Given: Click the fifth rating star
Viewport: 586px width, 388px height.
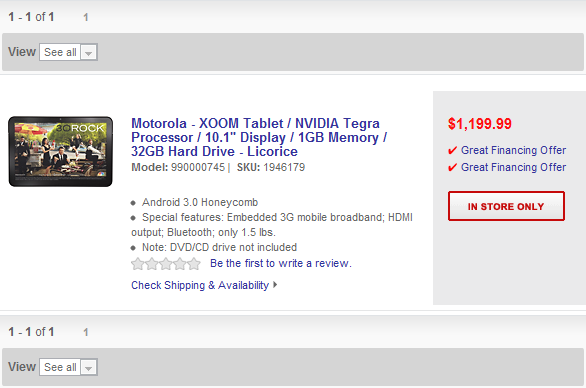Looking at the screenshot, I should (x=194, y=264).
